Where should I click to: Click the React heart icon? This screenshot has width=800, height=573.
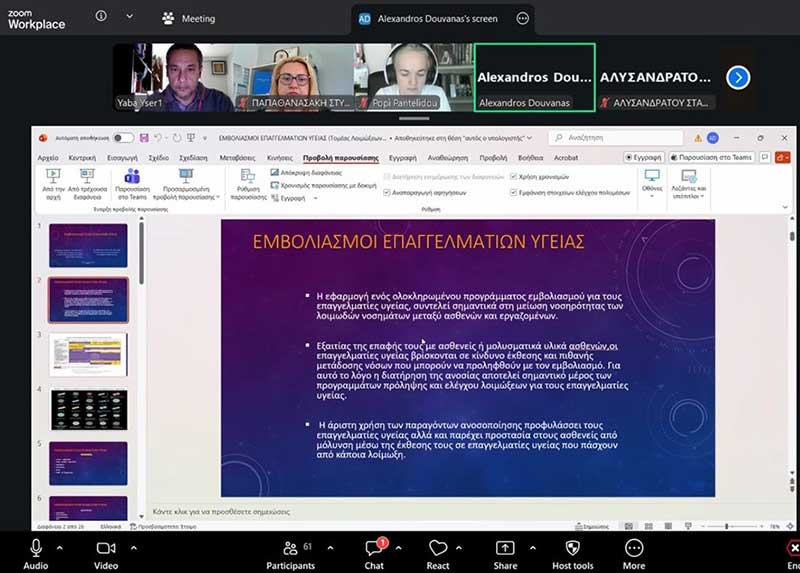[438, 547]
